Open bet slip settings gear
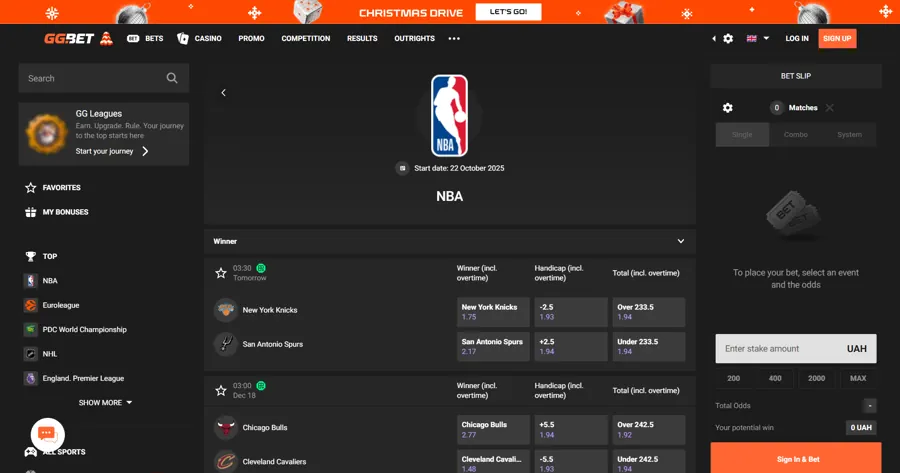The height and width of the screenshot is (473, 900). point(727,108)
